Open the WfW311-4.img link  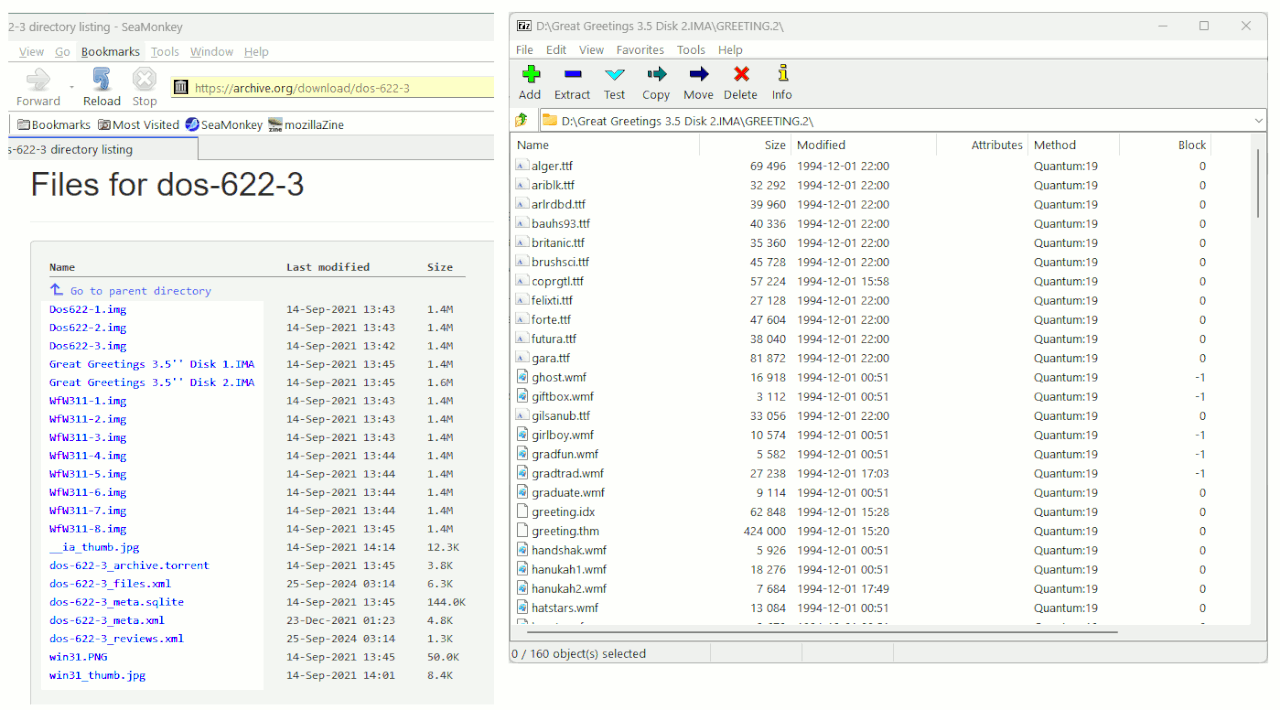[88, 456]
